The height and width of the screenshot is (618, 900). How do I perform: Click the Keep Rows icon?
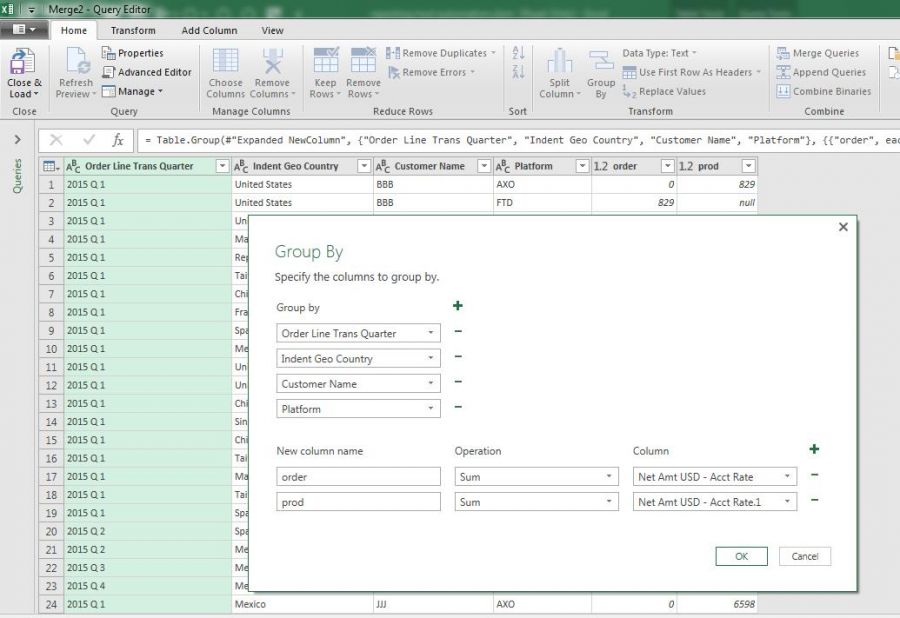(x=325, y=60)
